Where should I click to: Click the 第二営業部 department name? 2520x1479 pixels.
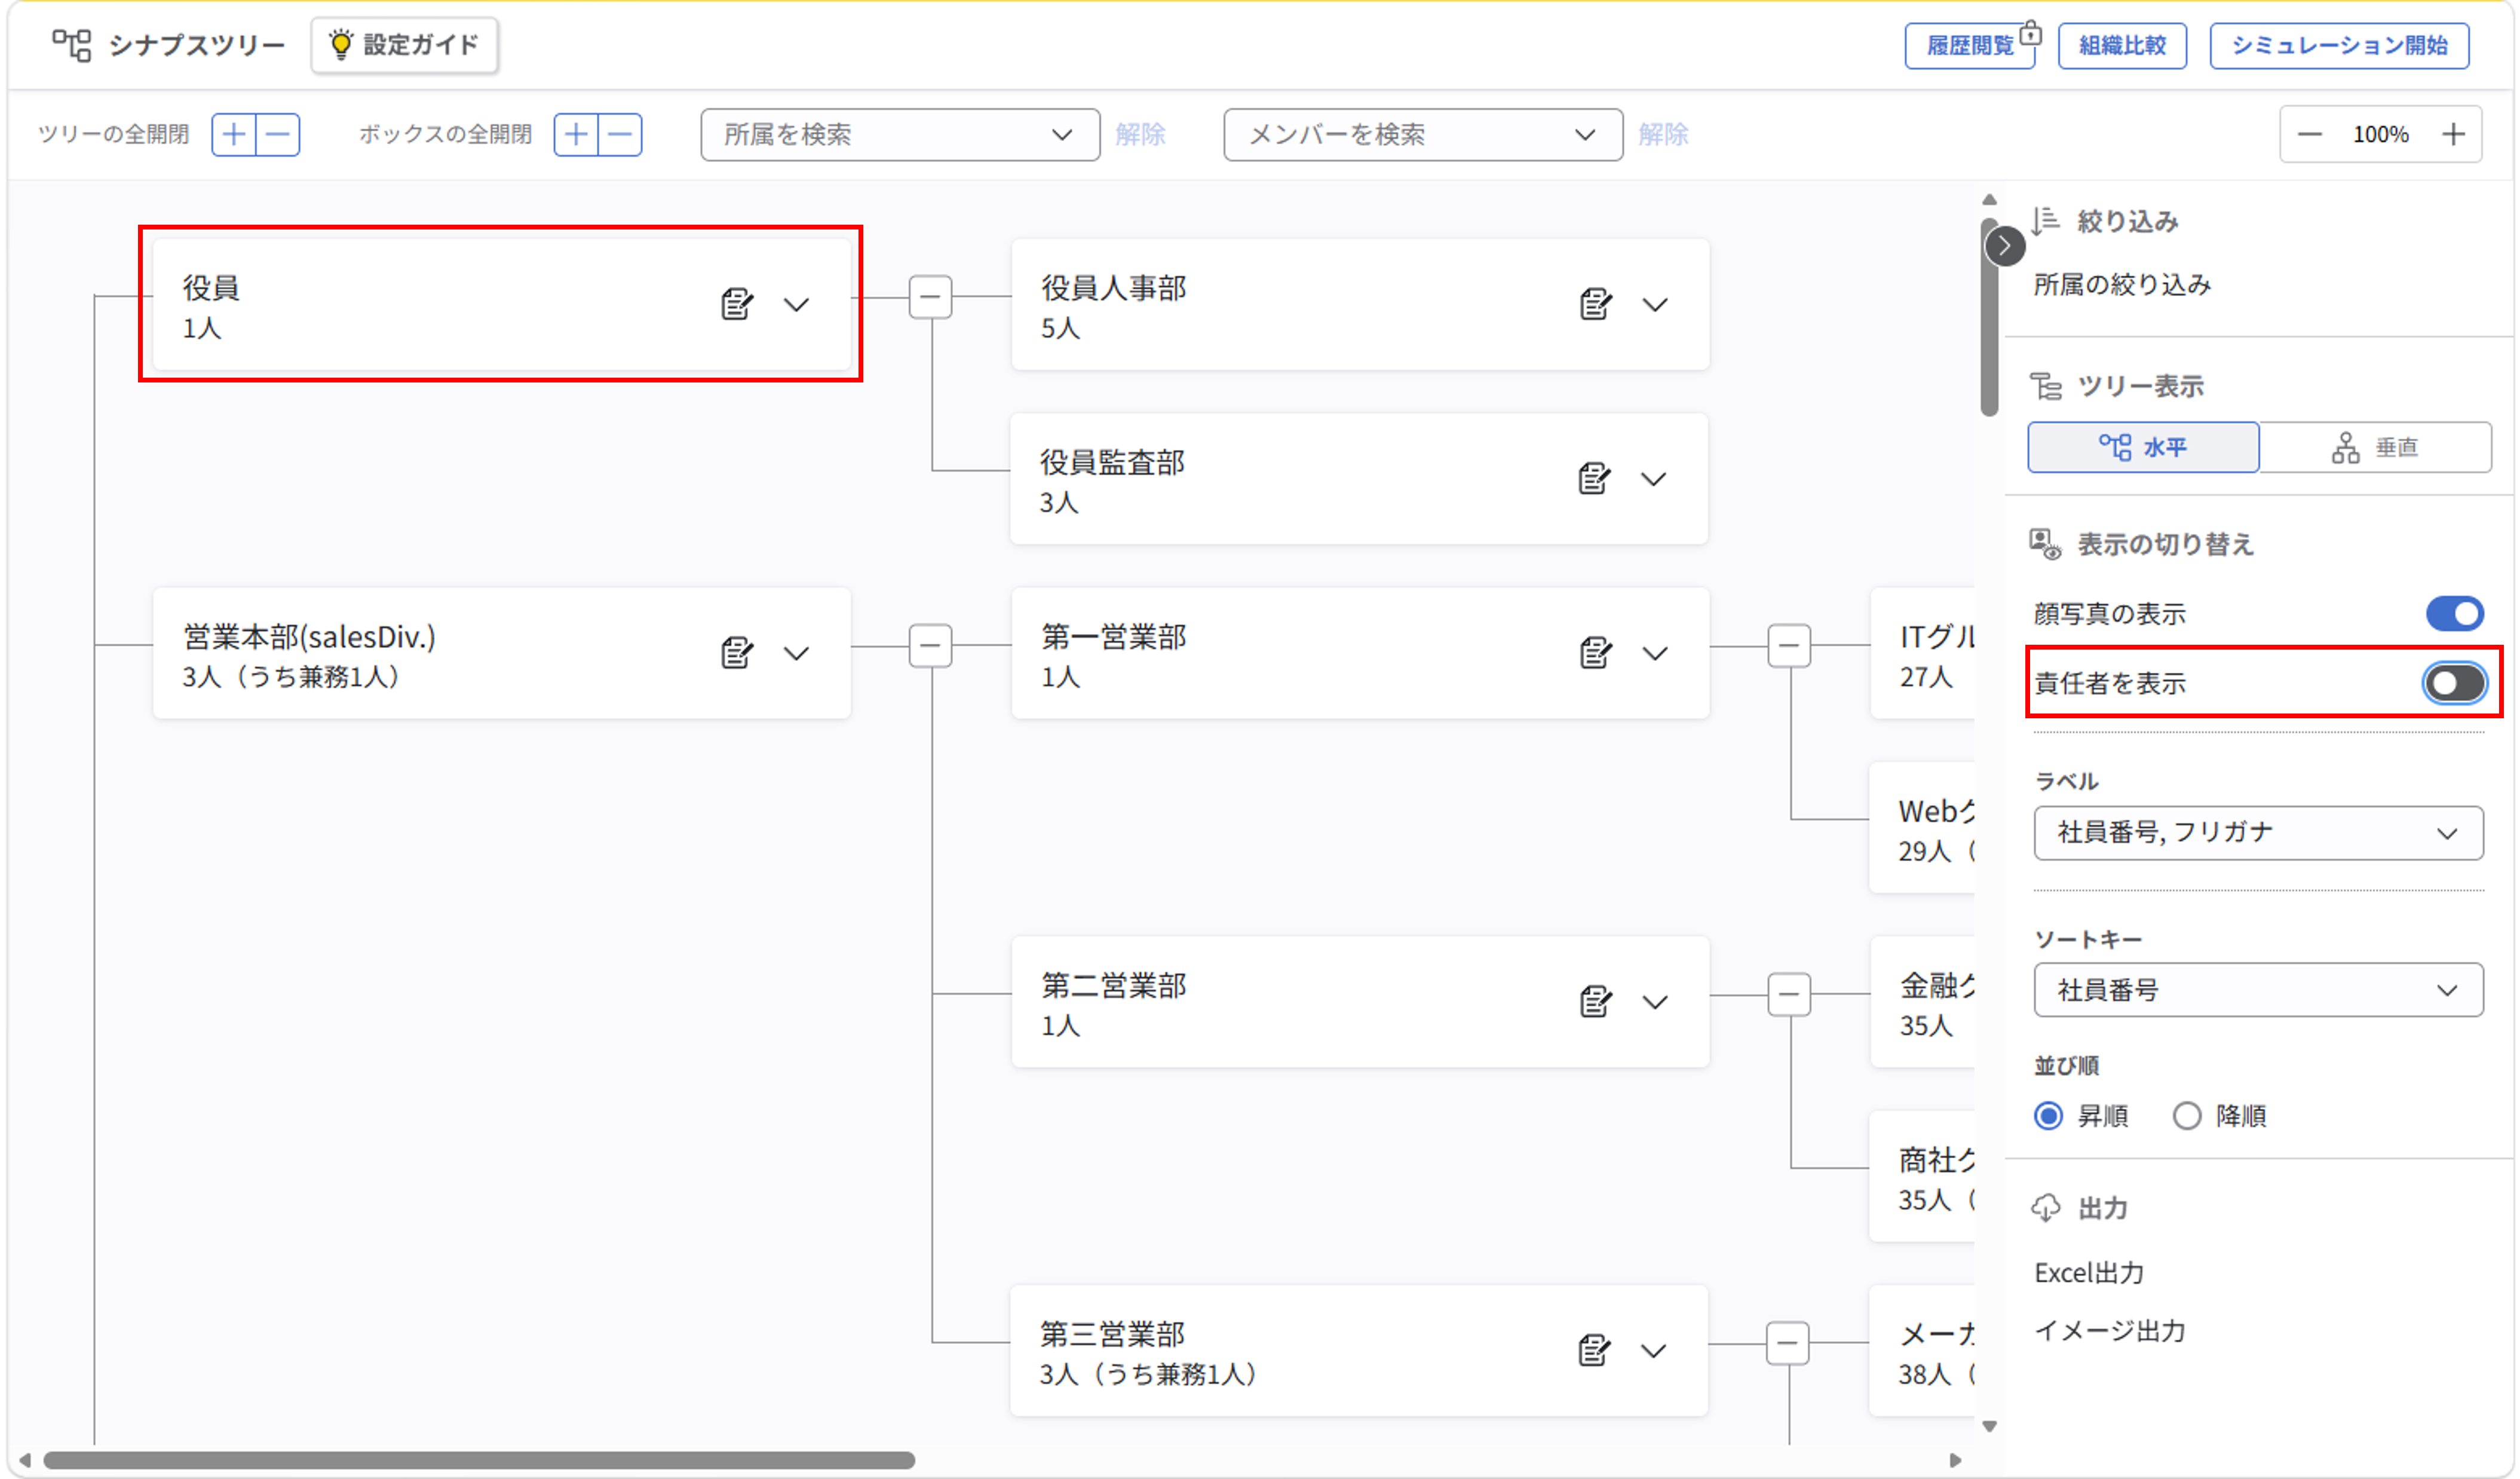pyautogui.click(x=1113, y=986)
